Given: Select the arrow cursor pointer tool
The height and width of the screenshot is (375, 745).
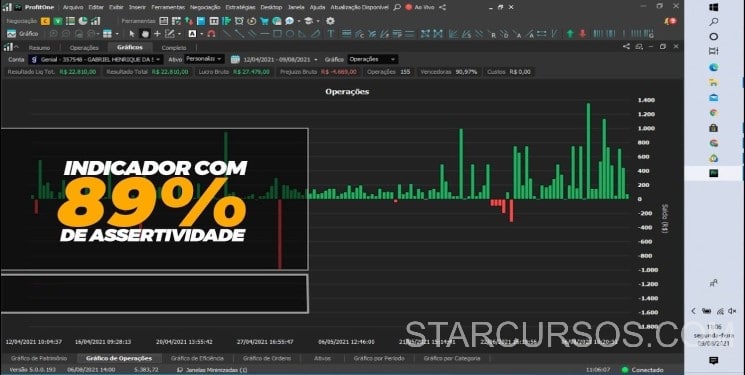Looking at the screenshot, I should [x=132, y=34].
